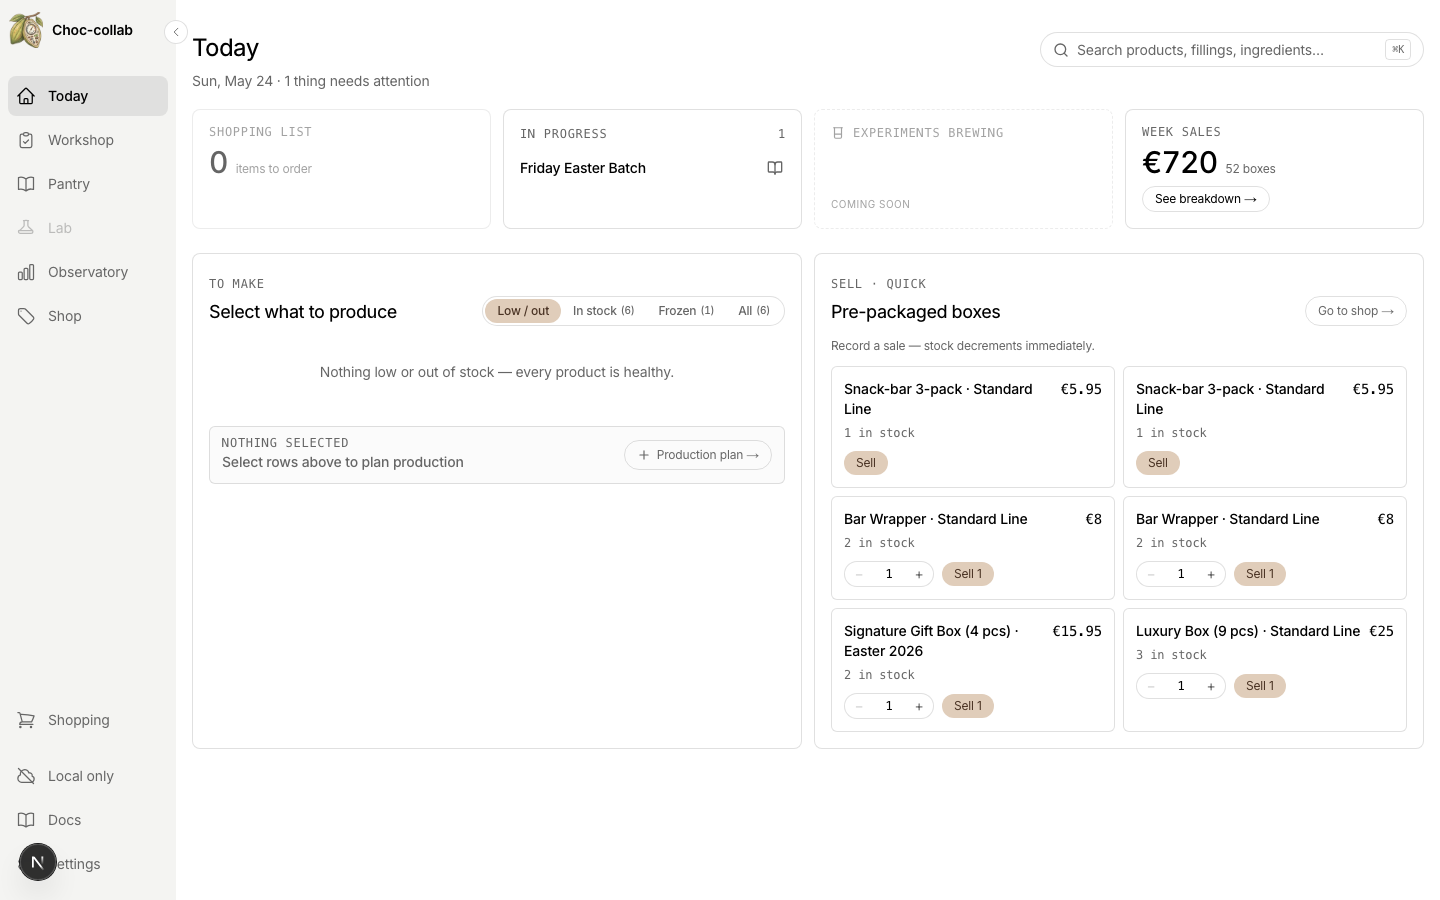Select the Lab flask item in sidebar

[x=88, y=228]
